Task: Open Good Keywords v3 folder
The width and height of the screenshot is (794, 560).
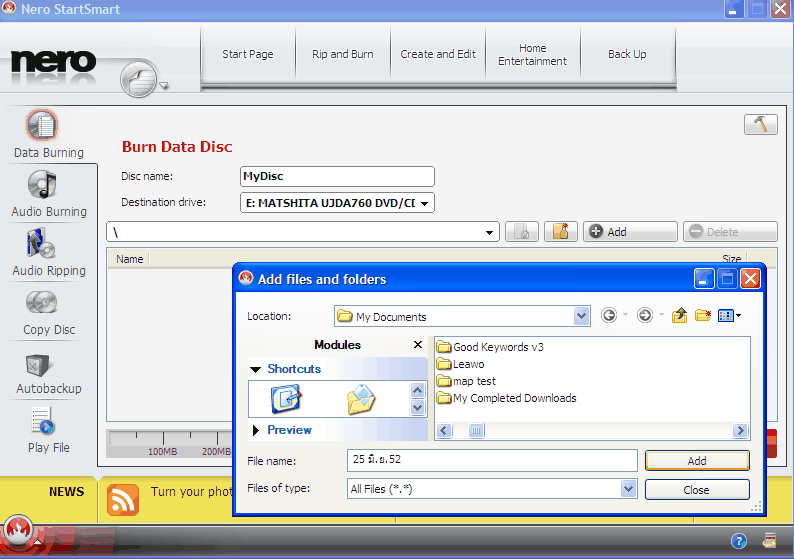Action: [x=490, y=347]
